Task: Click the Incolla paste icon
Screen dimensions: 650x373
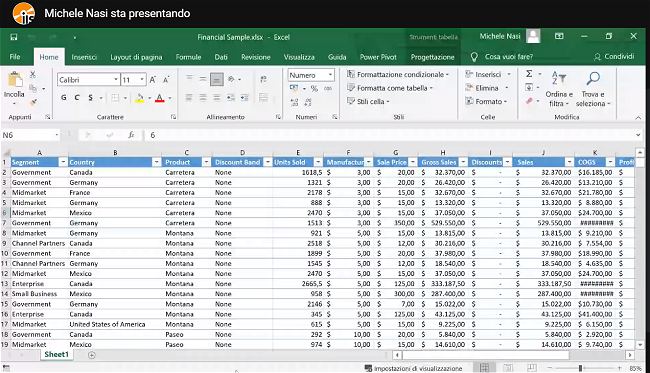Action: 15,80
